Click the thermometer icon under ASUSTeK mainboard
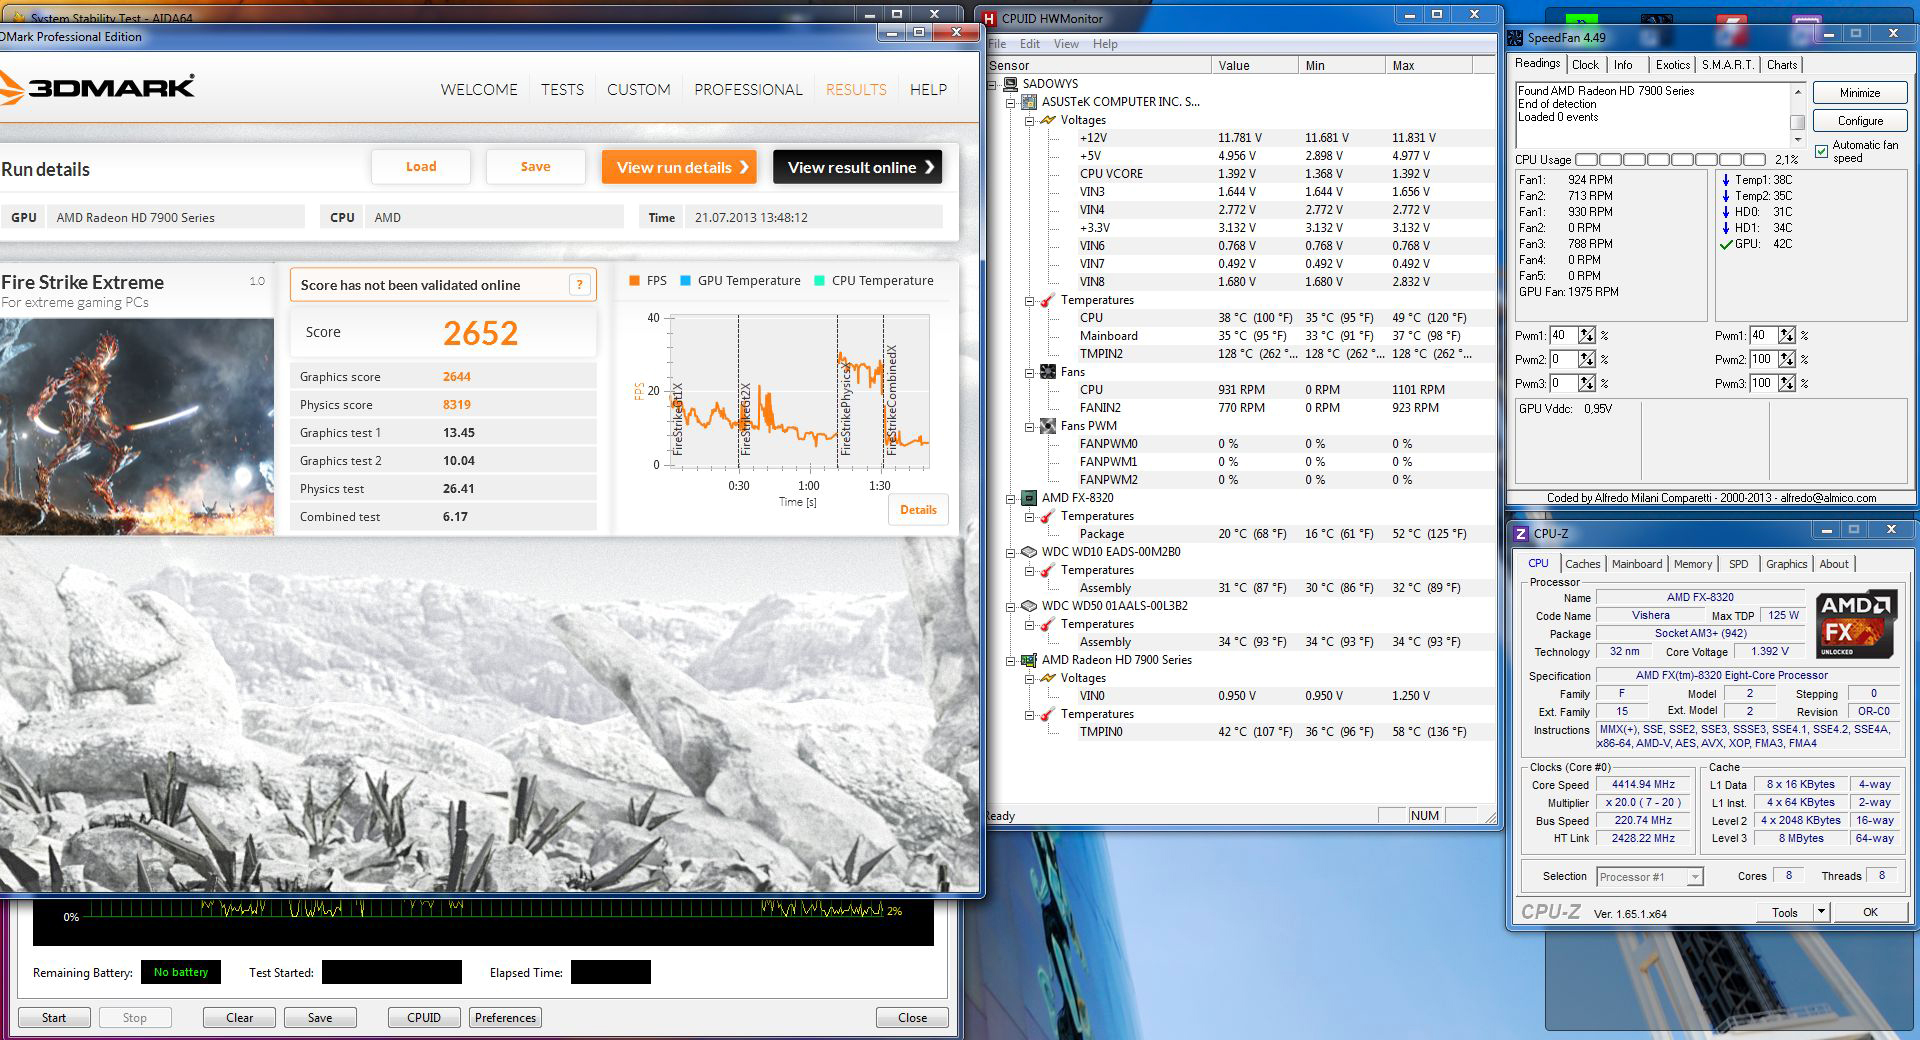The width and height of the screenshot is (1920, 1040). click(x=1047, y=300)
